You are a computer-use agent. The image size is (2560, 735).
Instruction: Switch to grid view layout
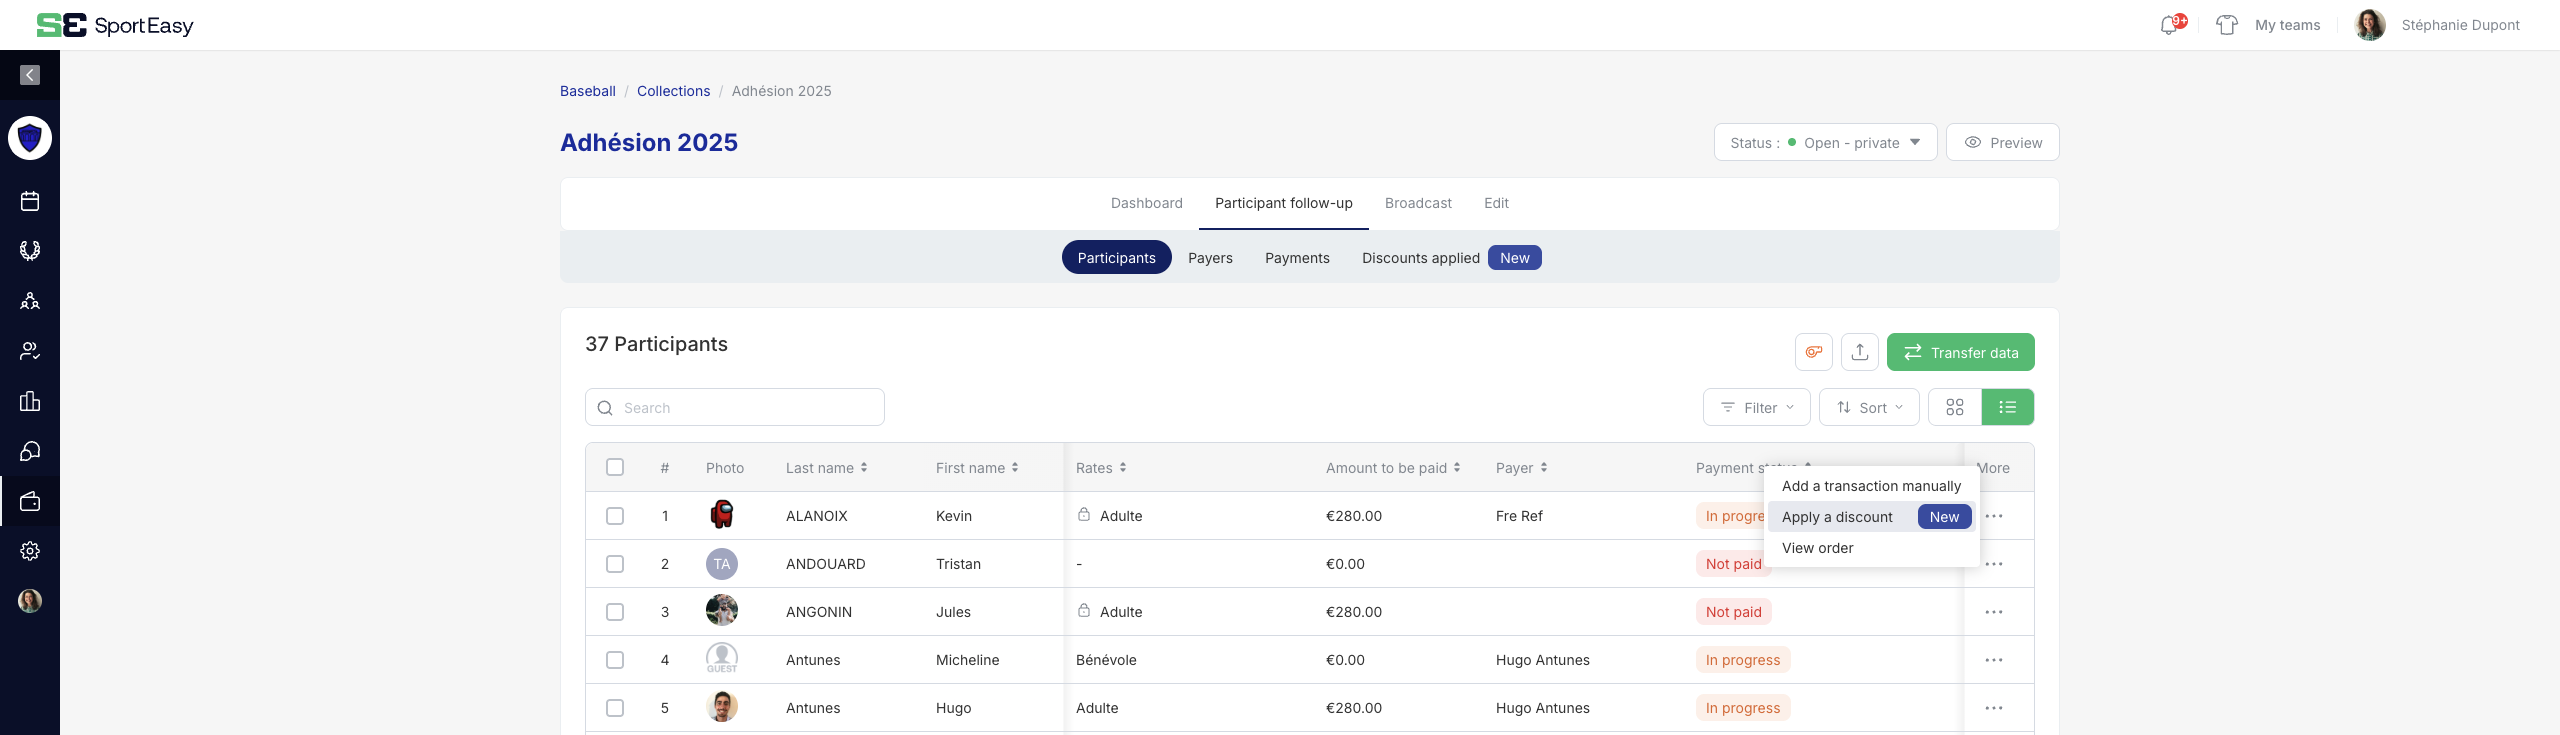click(x=1954, y=407)
